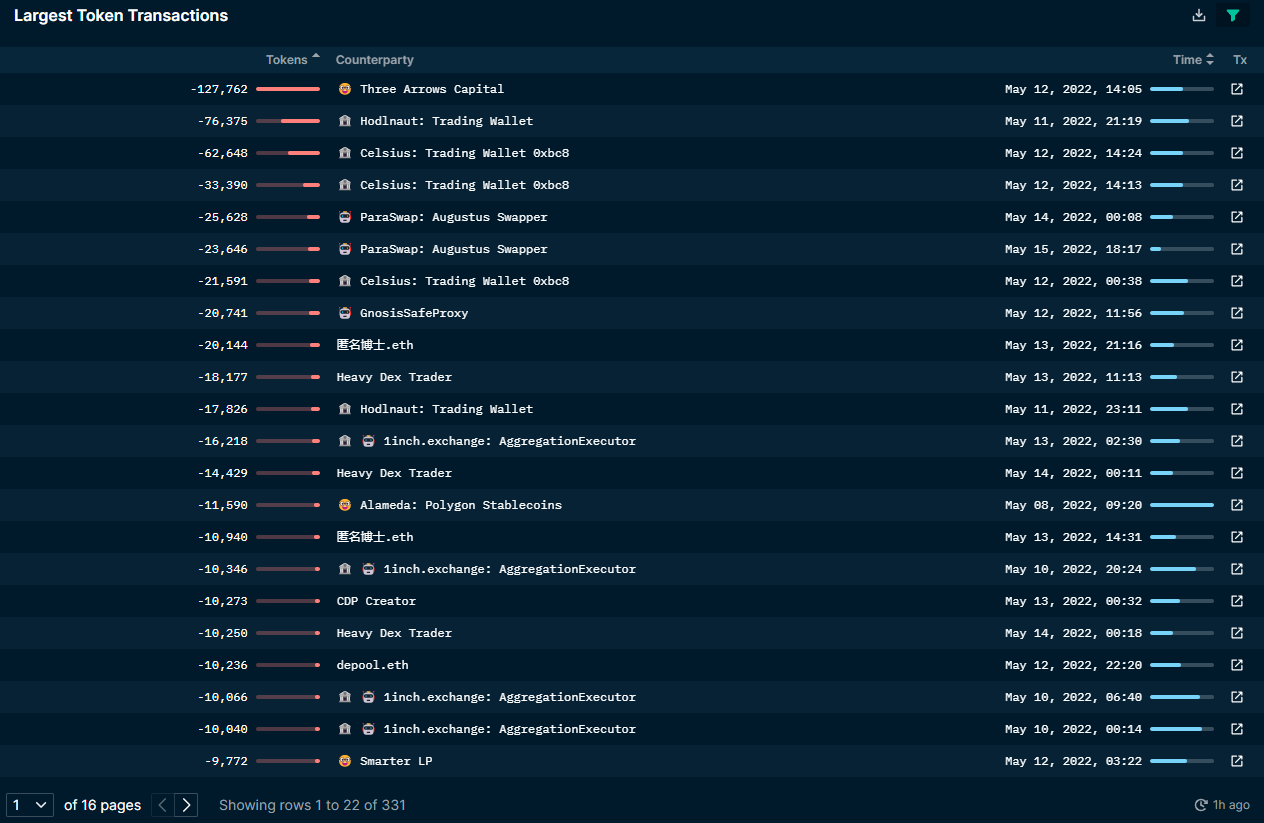Select the timestamp May 12, 2022, 22:20

coord(1073,665)
